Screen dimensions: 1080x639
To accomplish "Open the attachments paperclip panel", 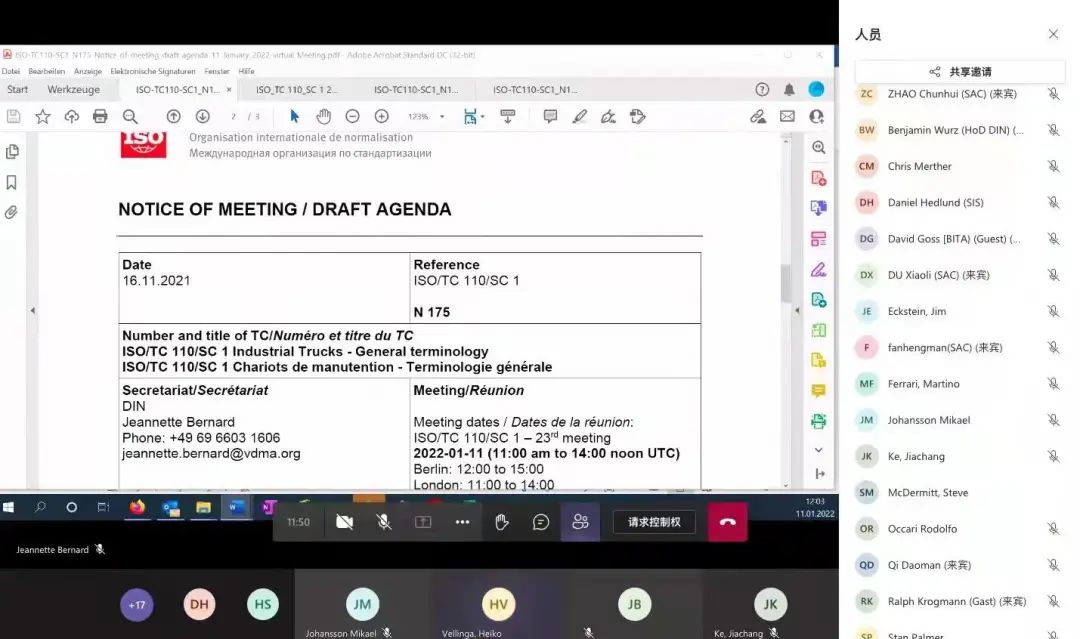I will click(x=12, y=213).
